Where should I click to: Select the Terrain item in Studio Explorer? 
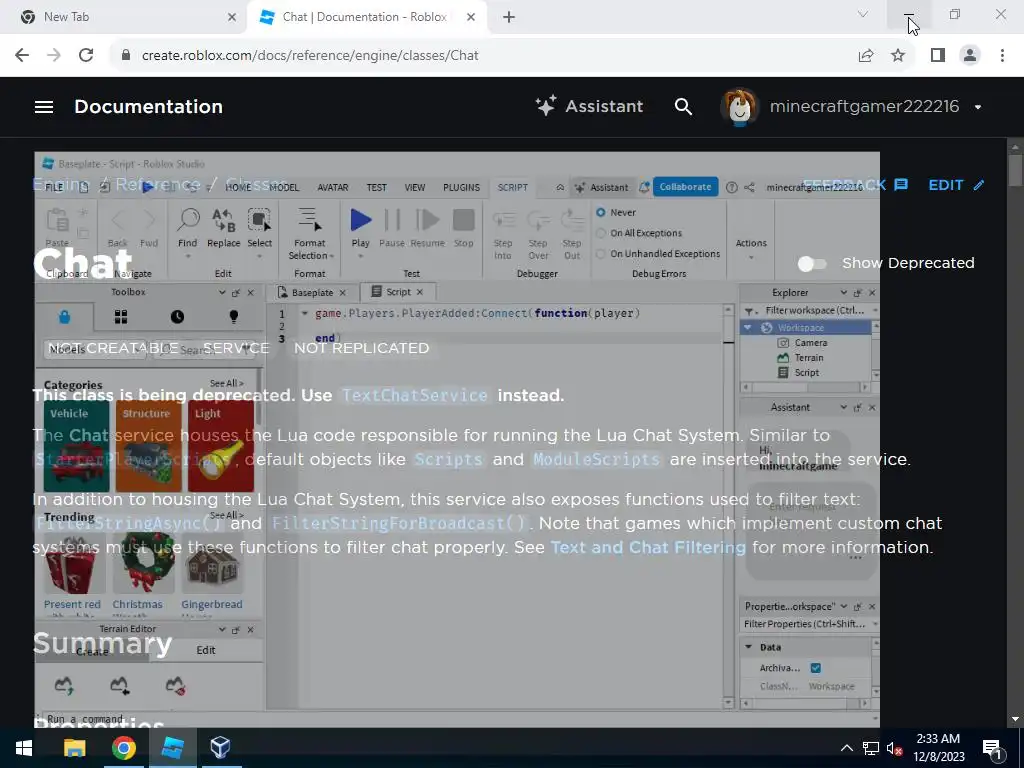click(808, 358)
